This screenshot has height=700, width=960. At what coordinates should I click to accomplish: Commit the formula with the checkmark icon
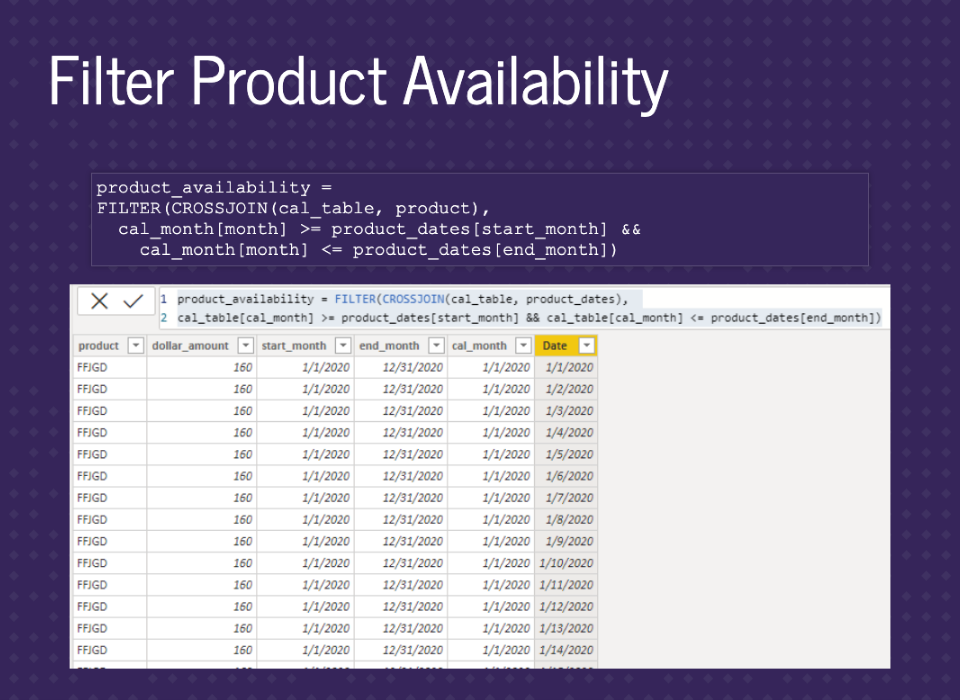[133, 302]
